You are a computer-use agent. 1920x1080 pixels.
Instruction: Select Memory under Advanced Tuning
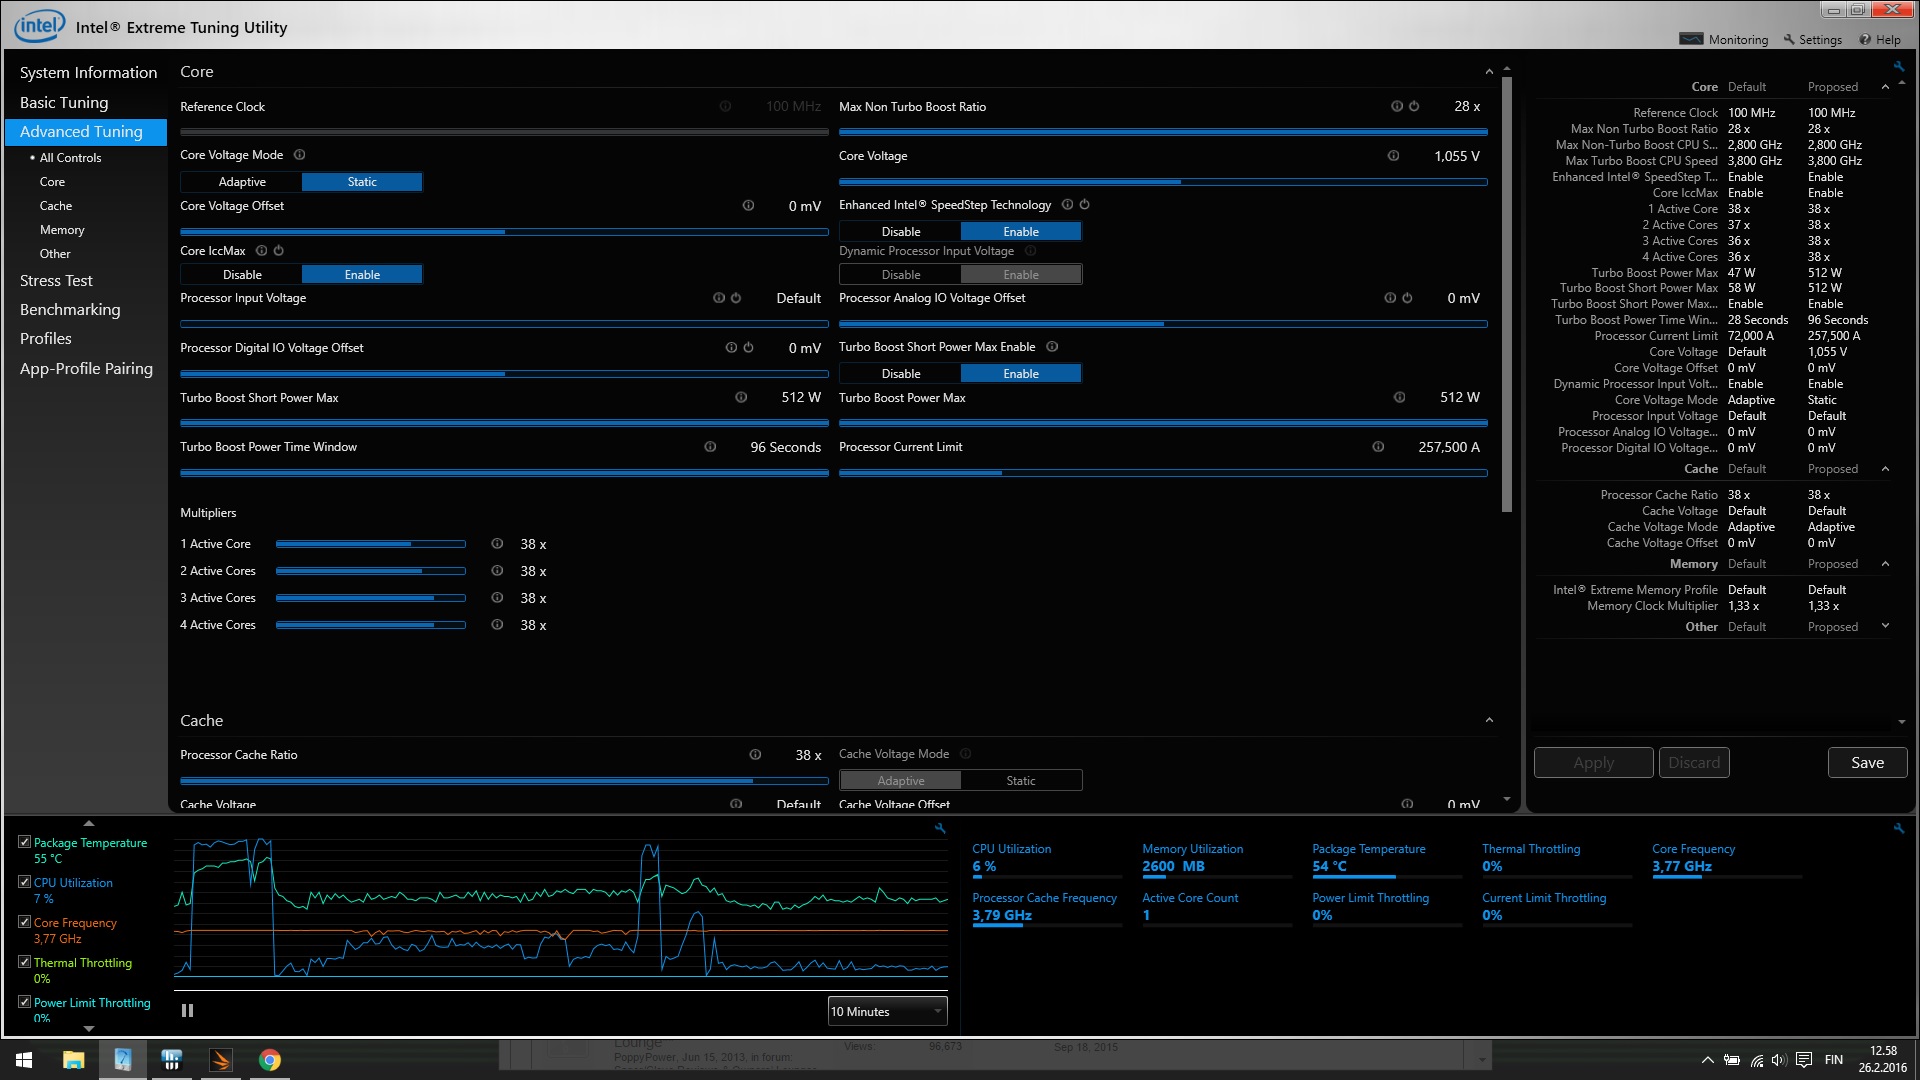[62, 230]
